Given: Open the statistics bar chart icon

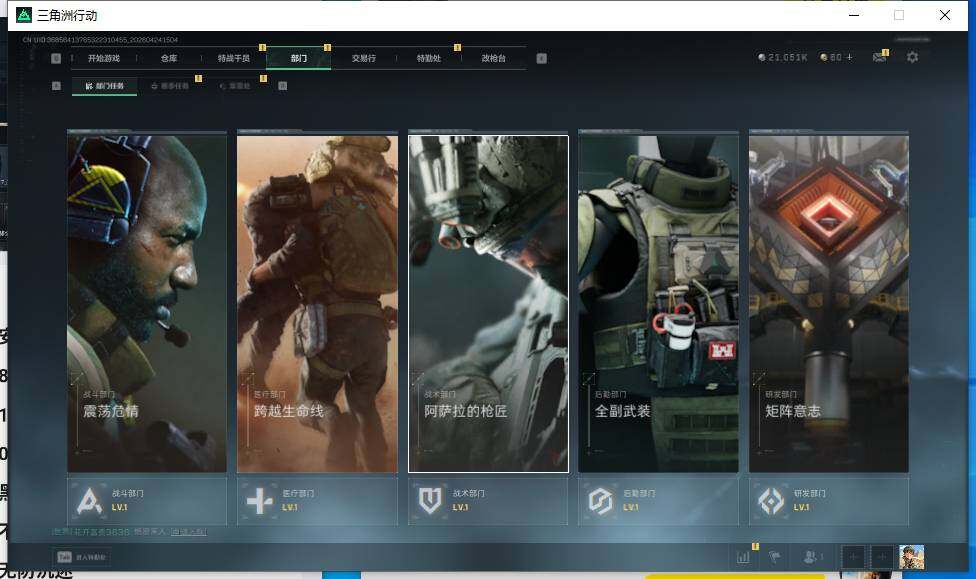Looking at the screenshot, I should [743, 557].
